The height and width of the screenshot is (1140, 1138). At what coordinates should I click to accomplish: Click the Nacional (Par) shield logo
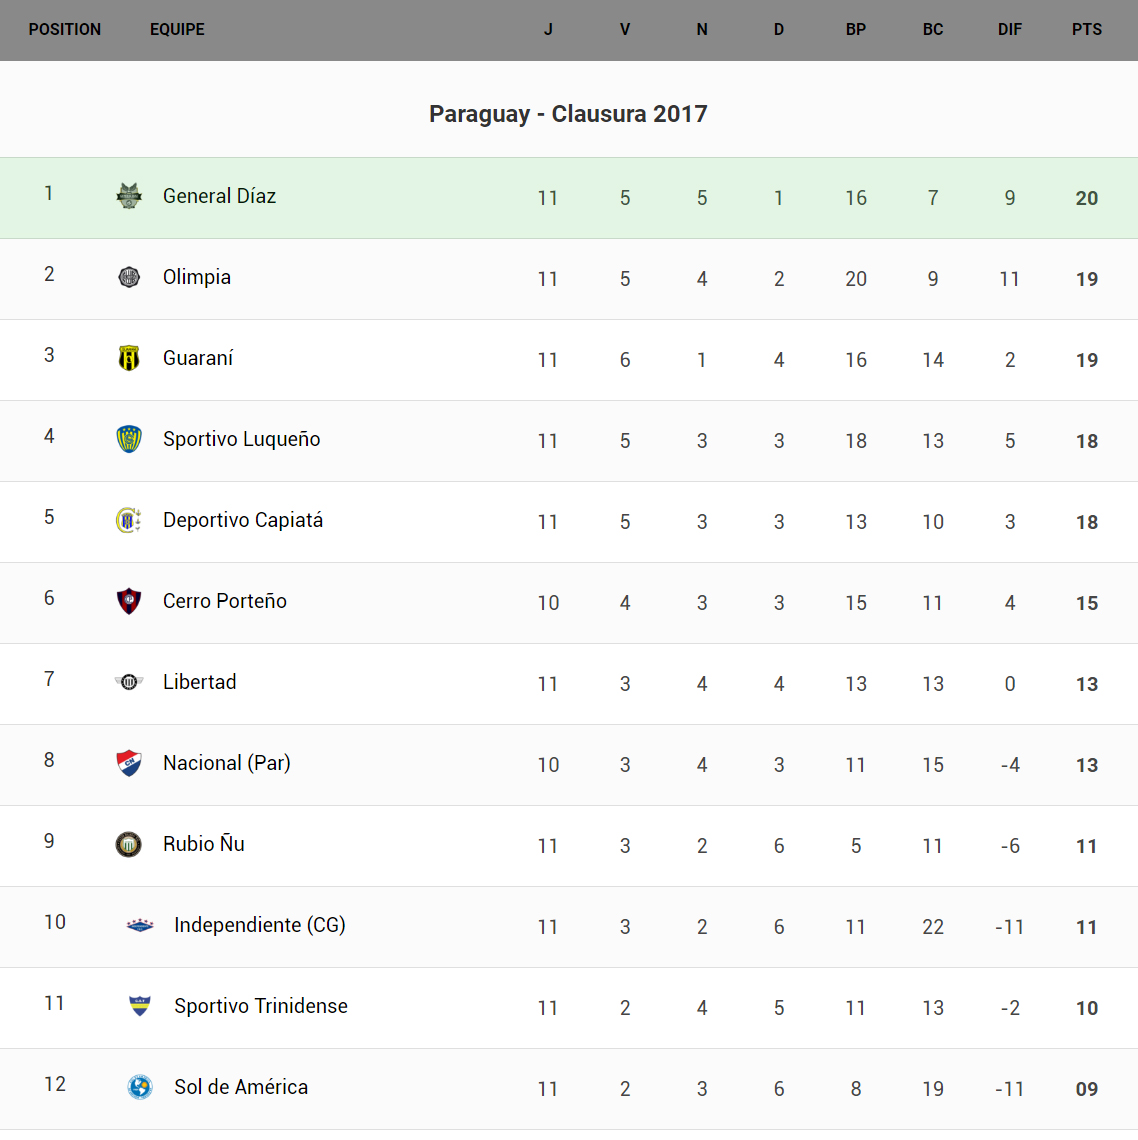[x=129, y=763]
